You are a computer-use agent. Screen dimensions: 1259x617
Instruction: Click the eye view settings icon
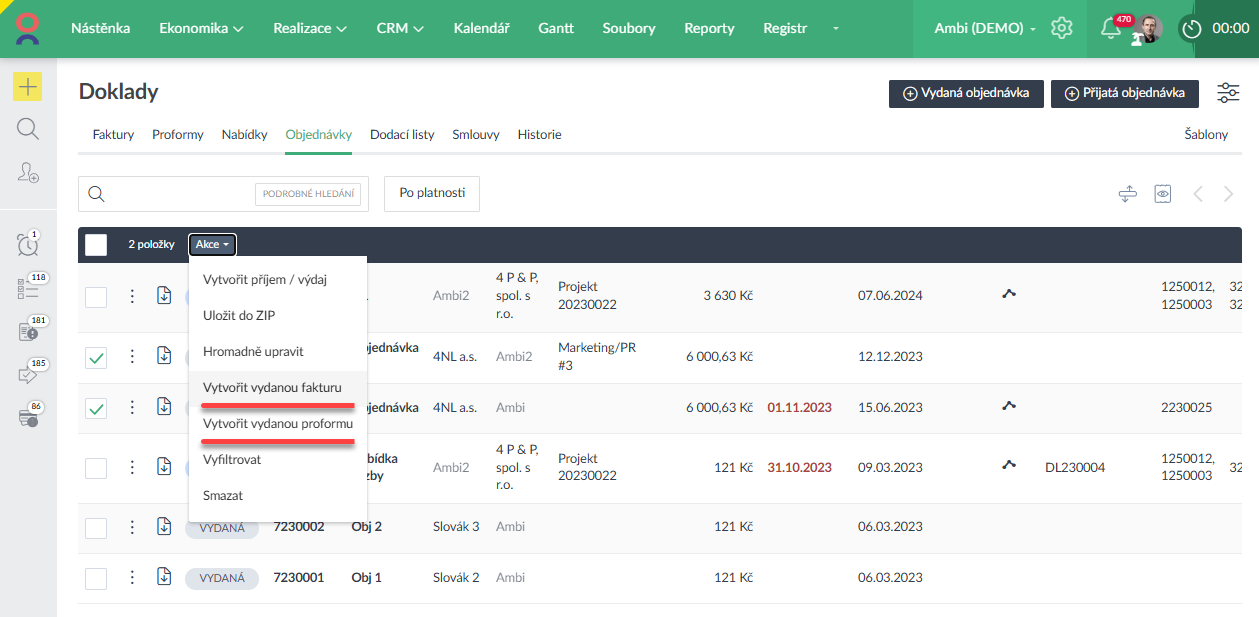click(x=1162, y=194)
